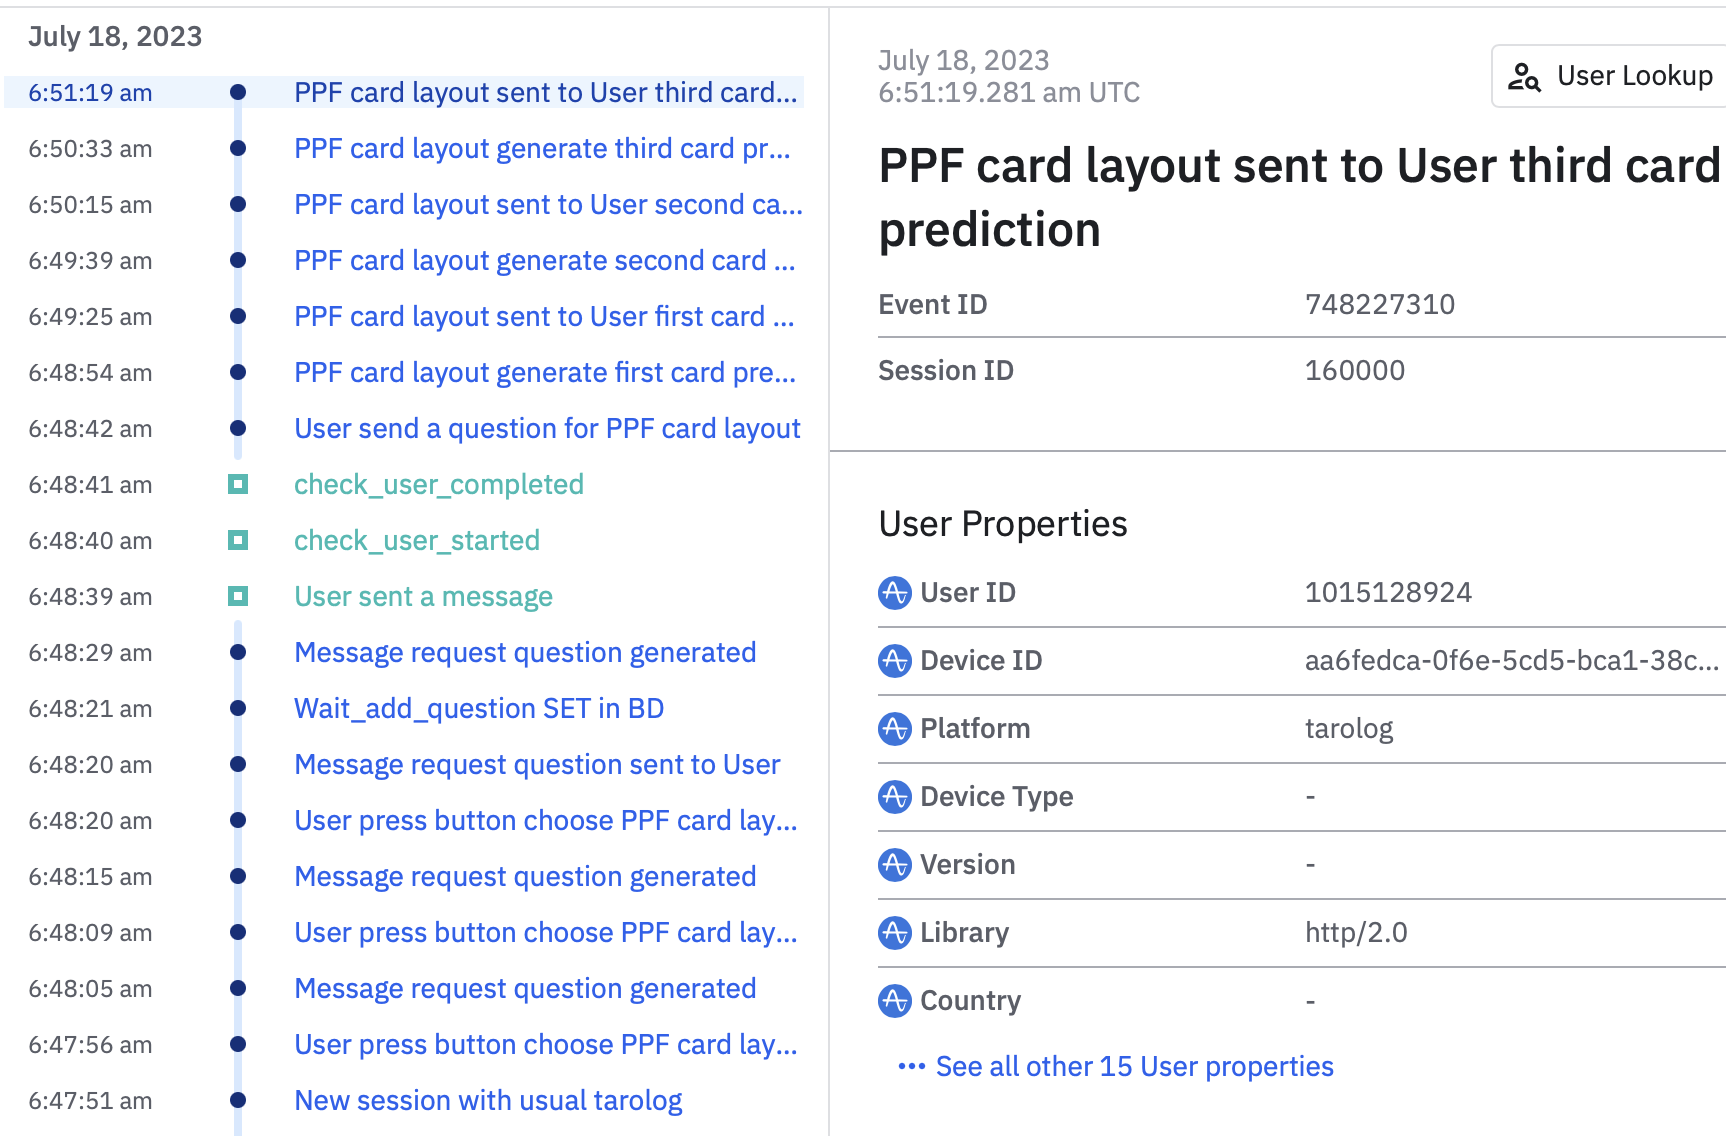
Task: Open 'New session with usual tarolog' event
Action: 488,1101
